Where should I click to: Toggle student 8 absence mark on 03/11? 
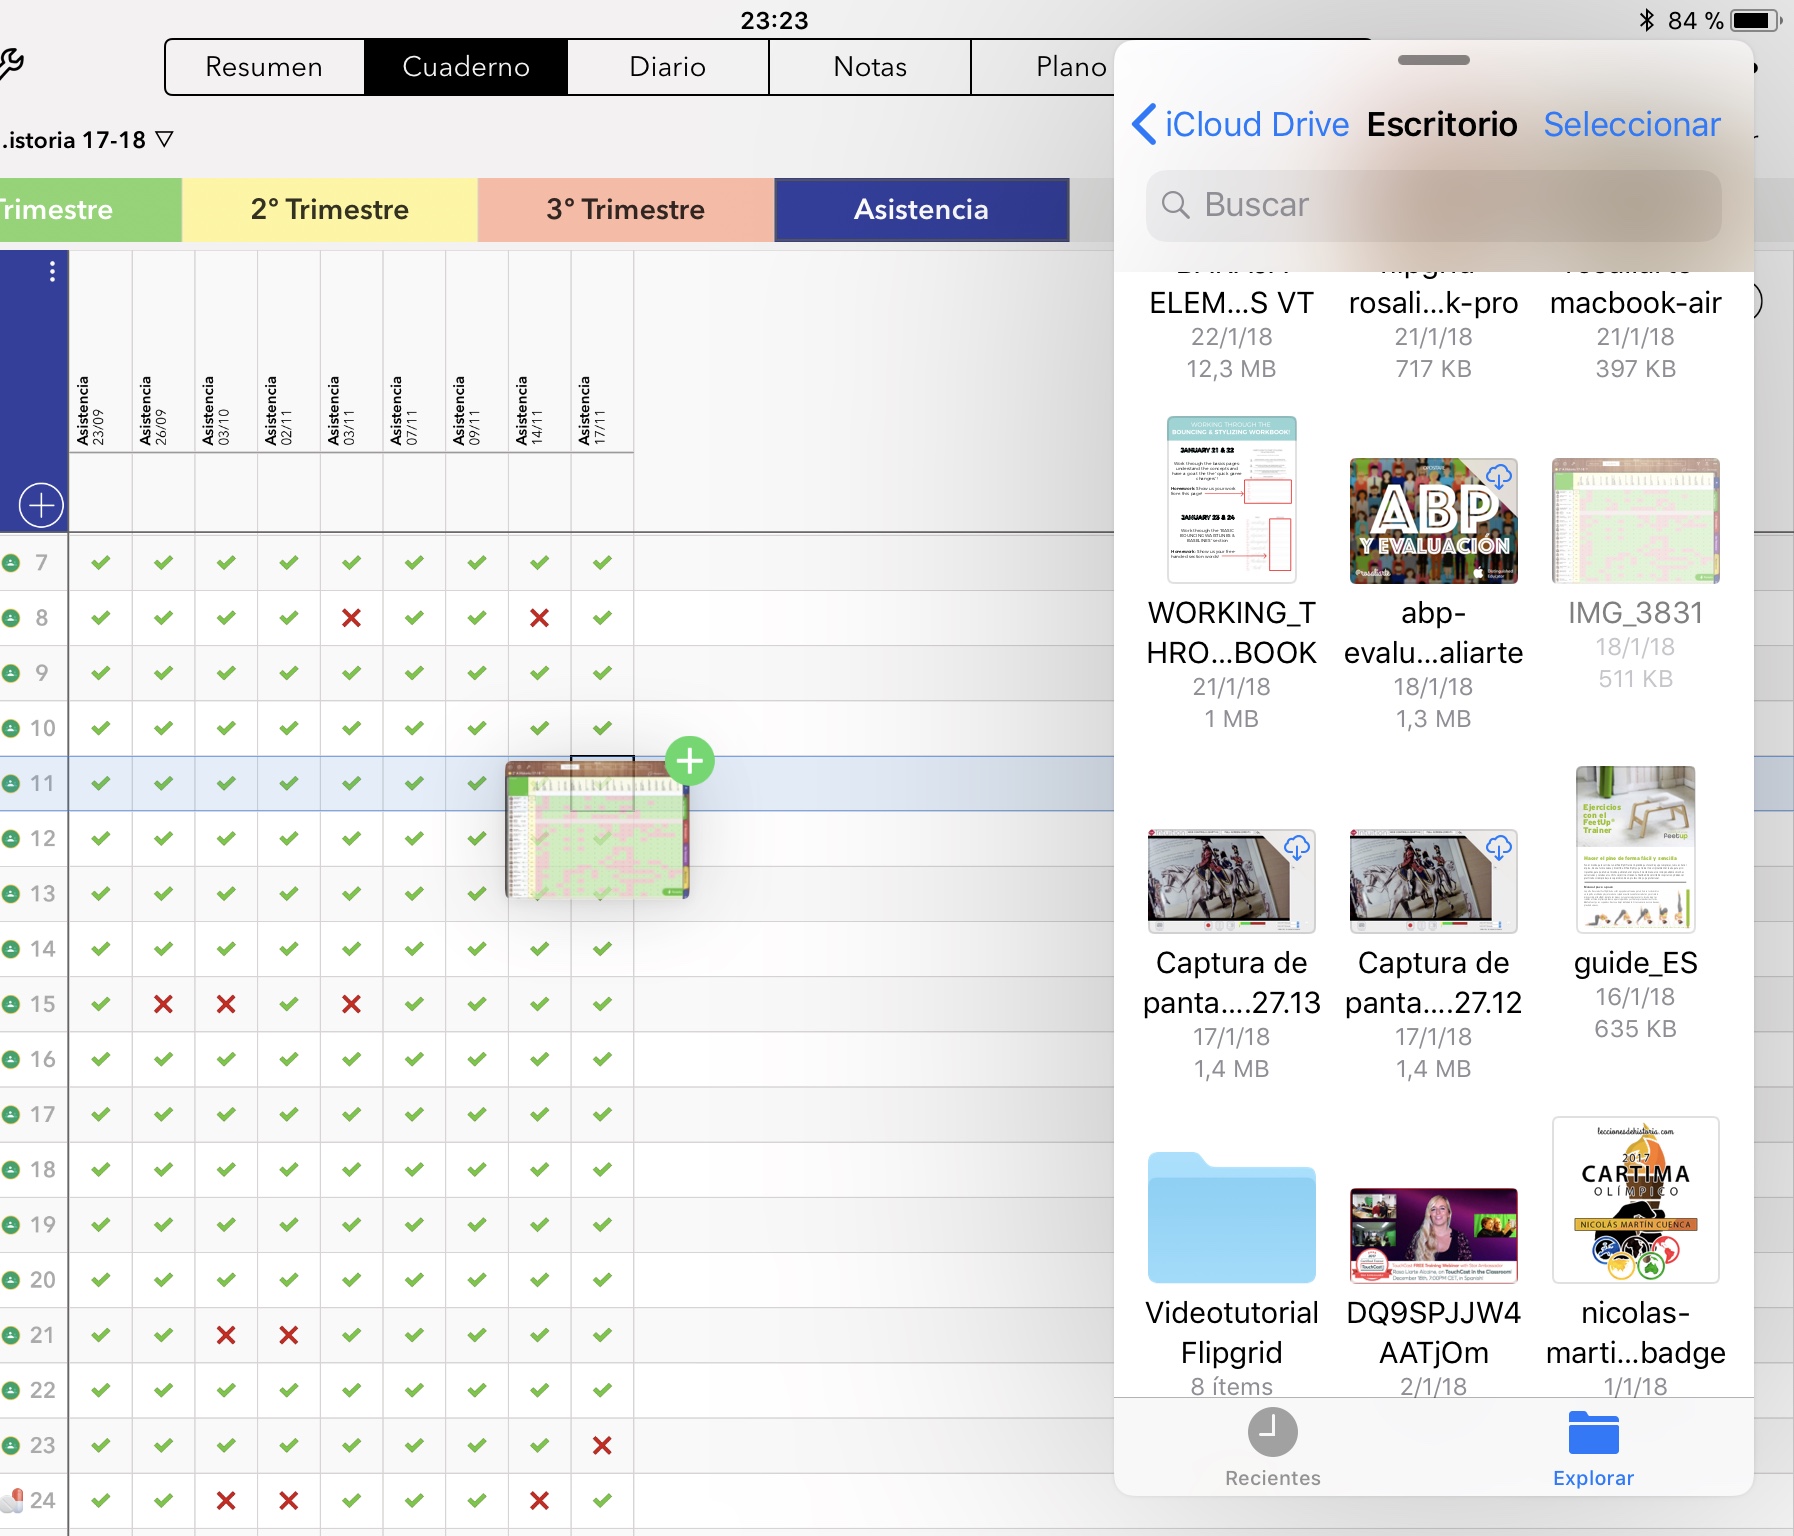coord(351,618)
